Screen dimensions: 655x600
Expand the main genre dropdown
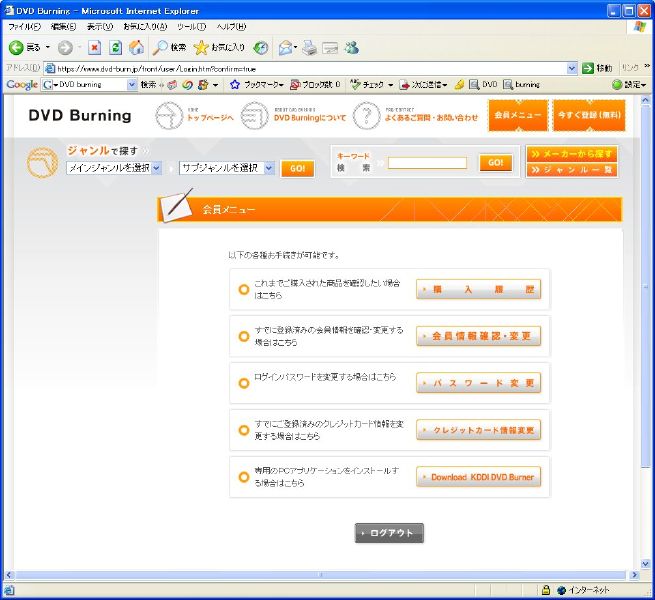coord(113,168)
